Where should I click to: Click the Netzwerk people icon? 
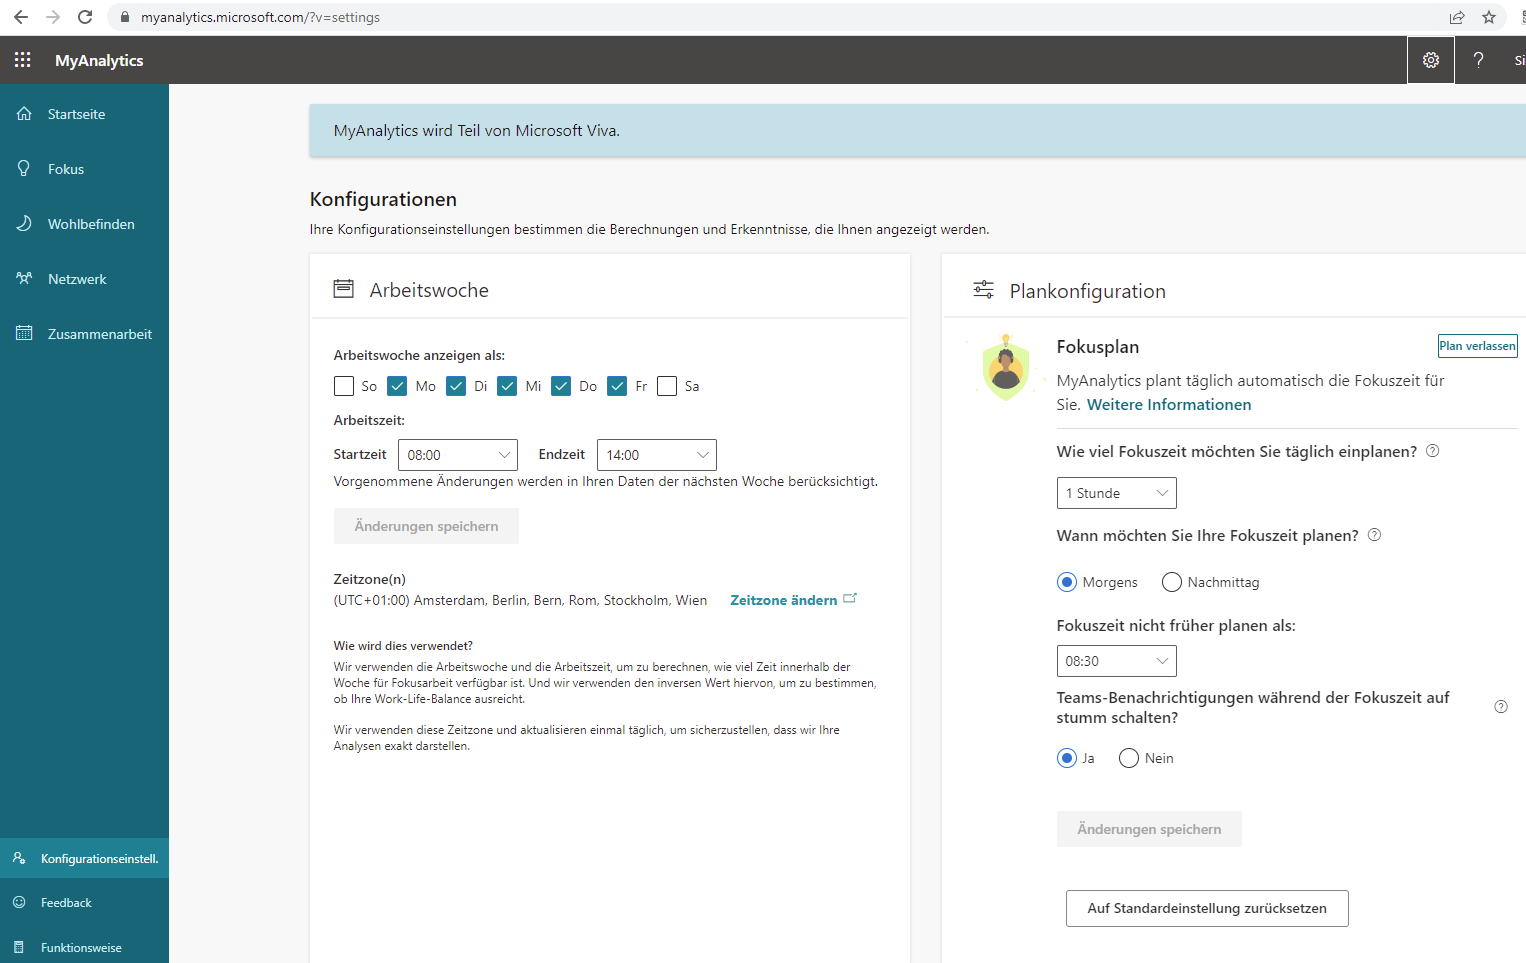point(24,278)
